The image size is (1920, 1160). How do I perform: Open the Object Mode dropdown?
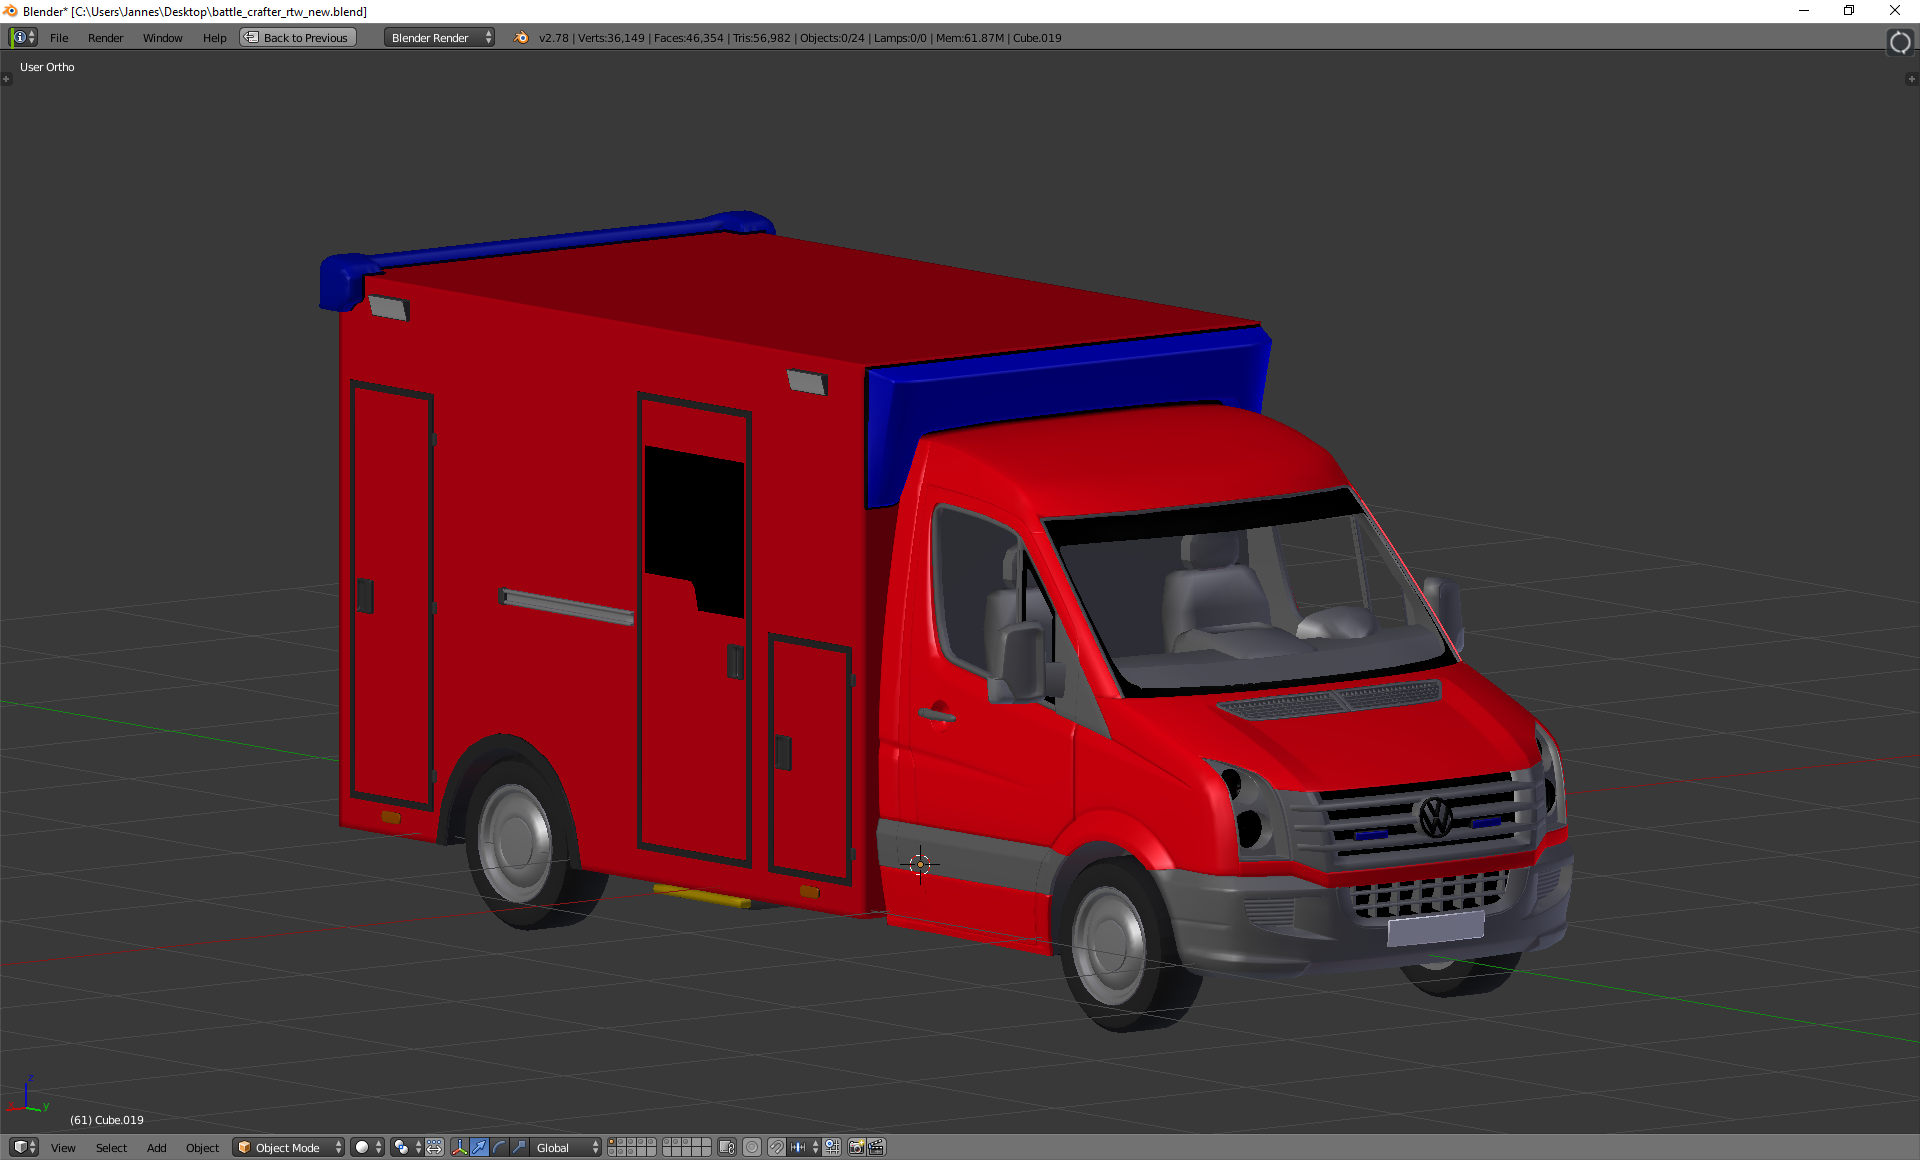pyautogui.click(x=289, y=1147)
